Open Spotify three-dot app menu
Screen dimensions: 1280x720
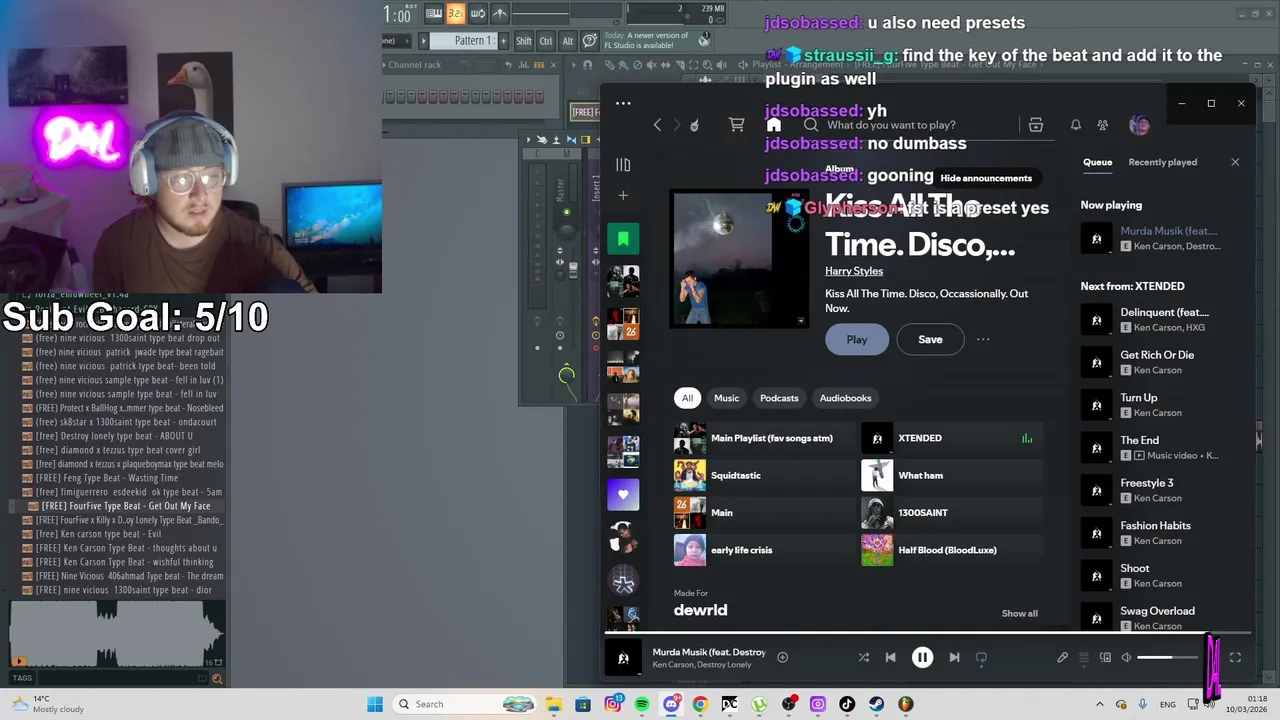623,103
